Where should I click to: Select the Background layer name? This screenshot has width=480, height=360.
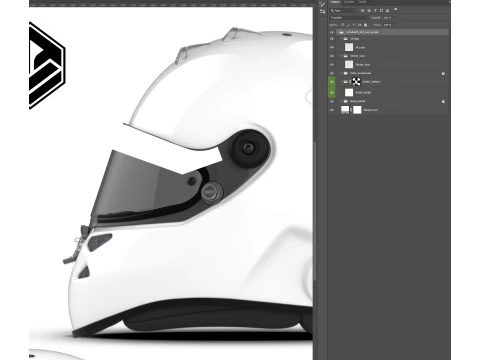(x=371, y=110)
